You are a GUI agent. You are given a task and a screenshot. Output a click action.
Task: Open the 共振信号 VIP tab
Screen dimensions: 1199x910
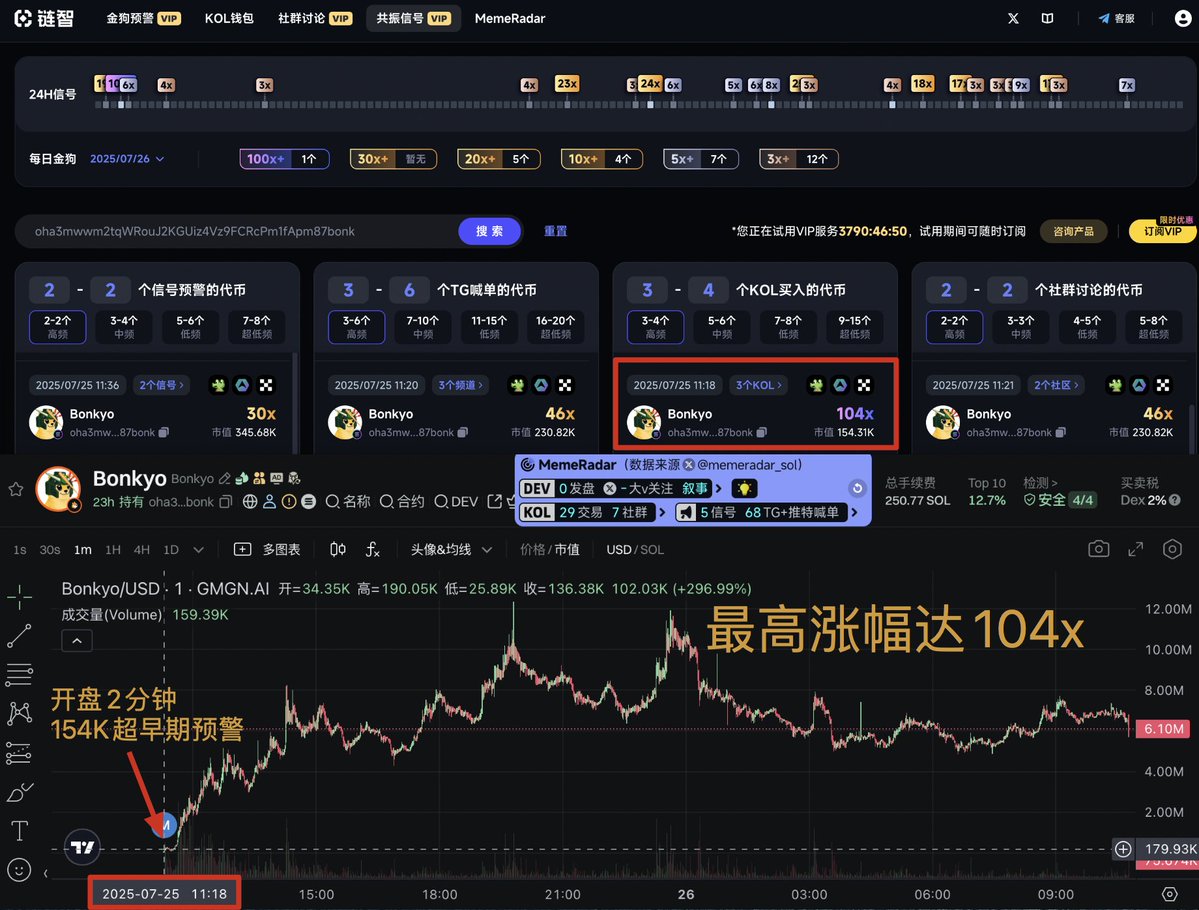(x=413, y=18)
